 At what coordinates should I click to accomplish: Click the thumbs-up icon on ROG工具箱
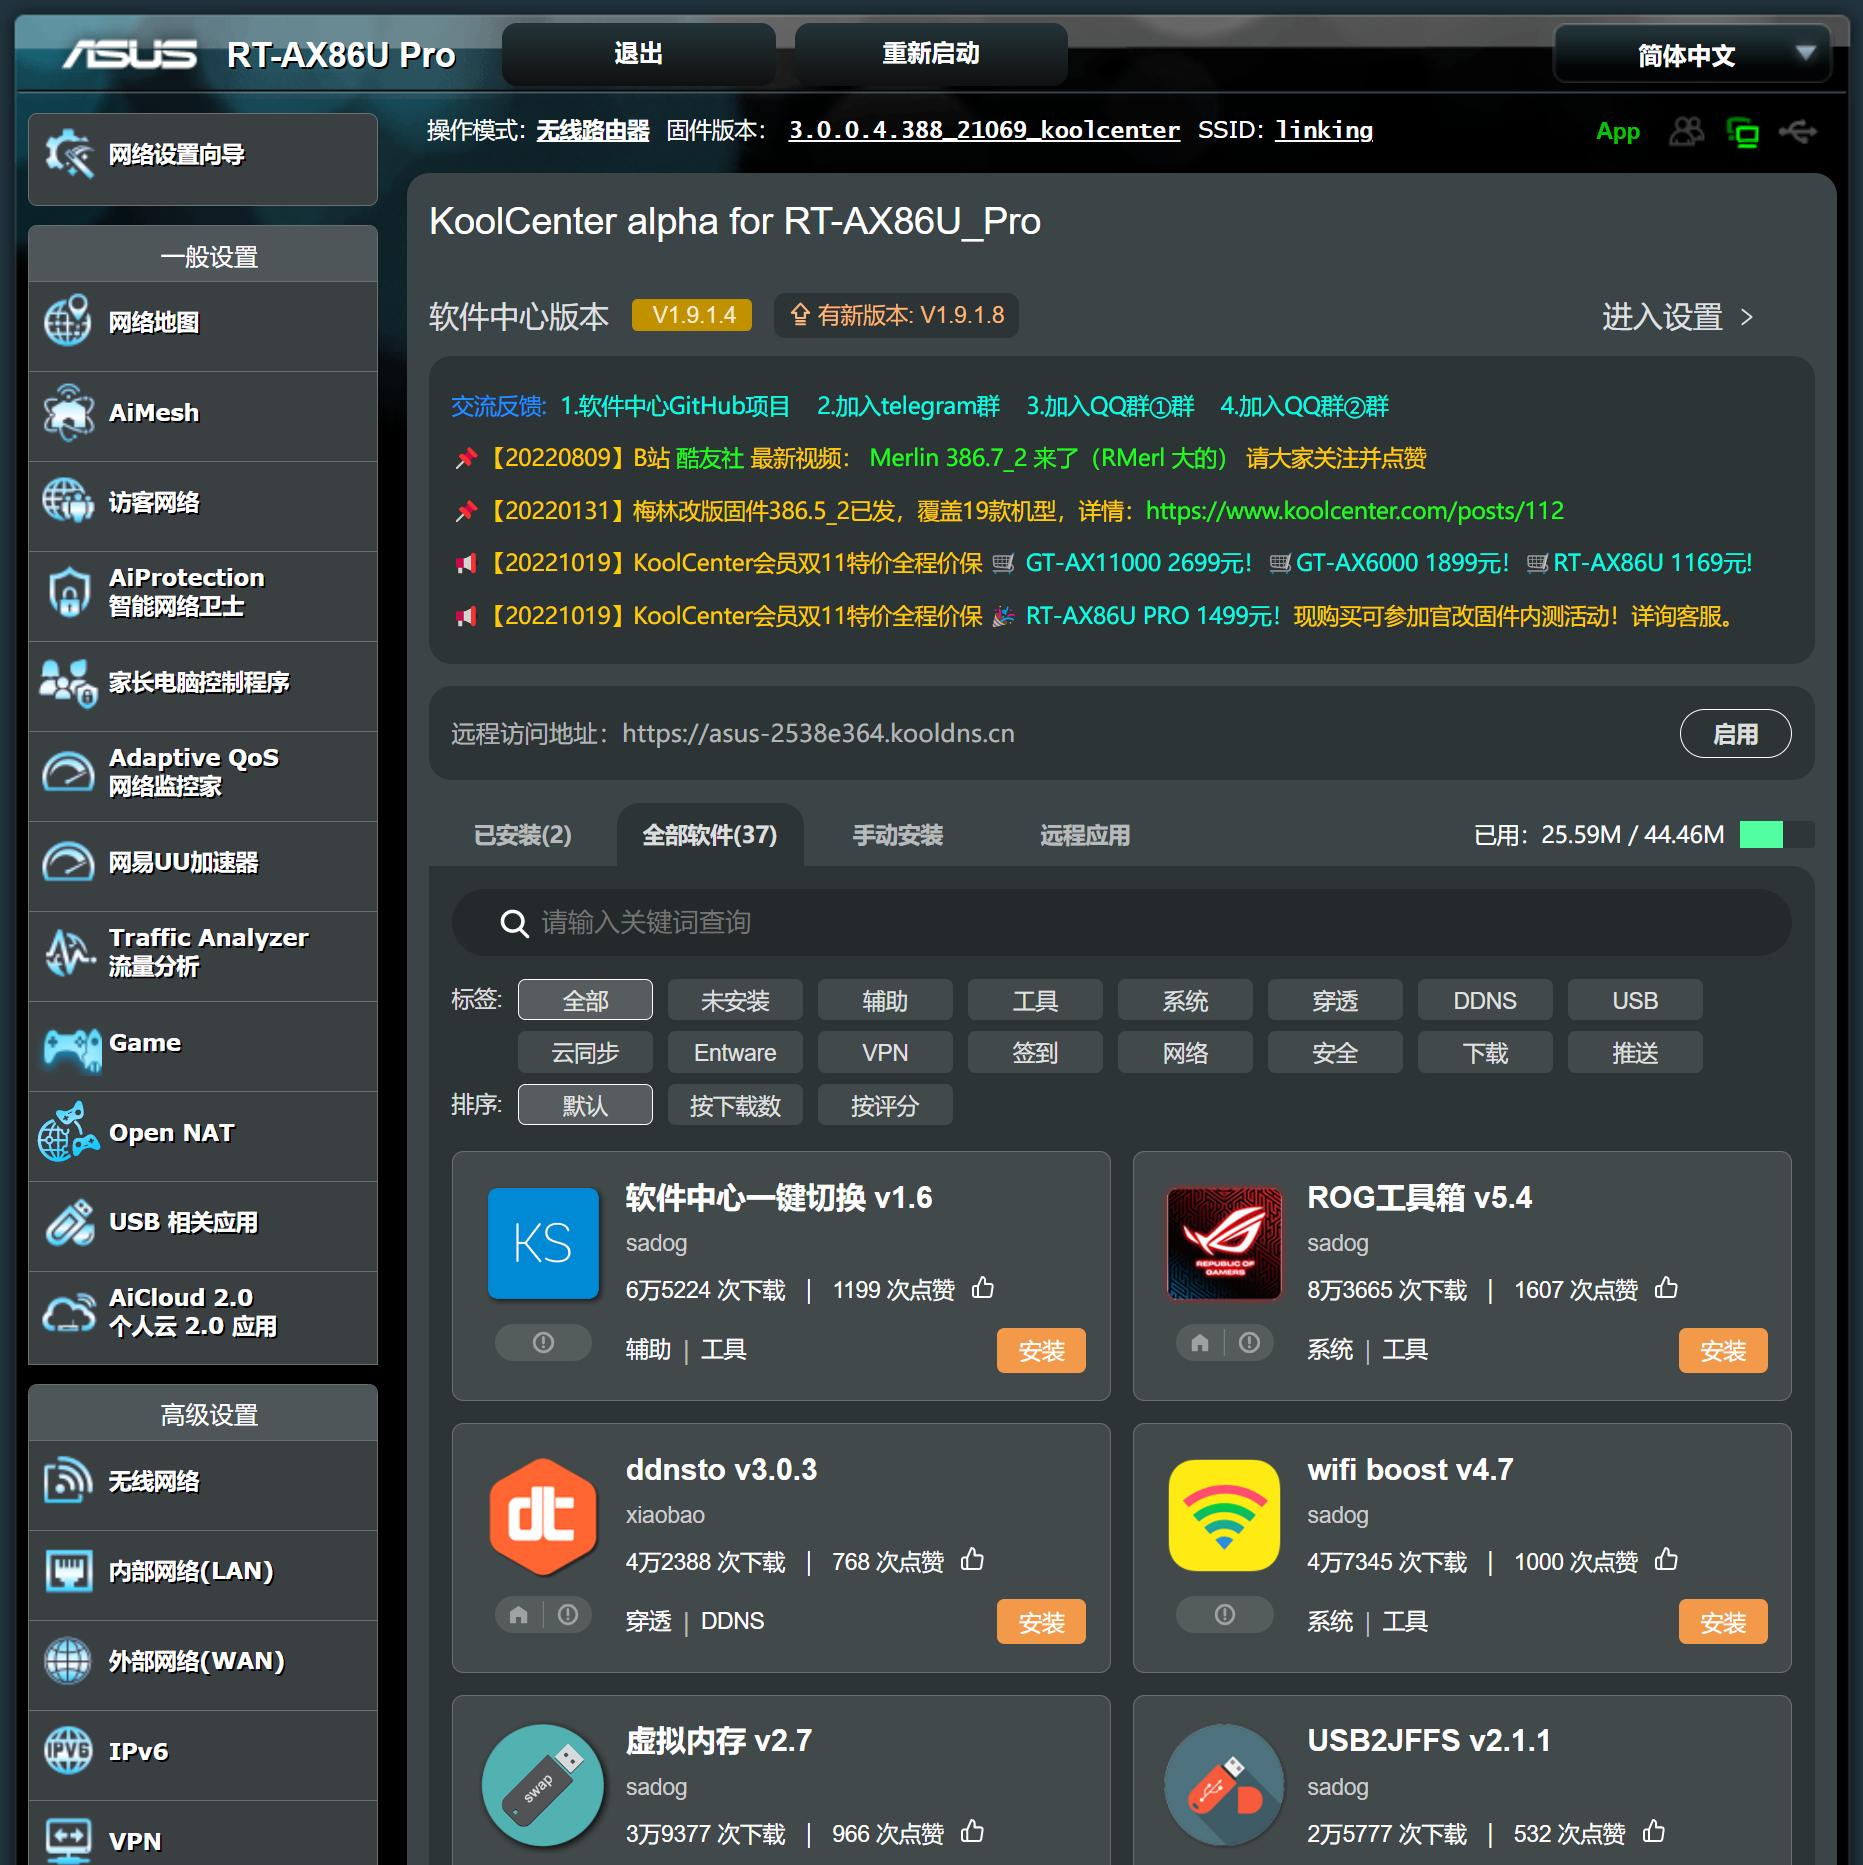click(1666, 1288)
